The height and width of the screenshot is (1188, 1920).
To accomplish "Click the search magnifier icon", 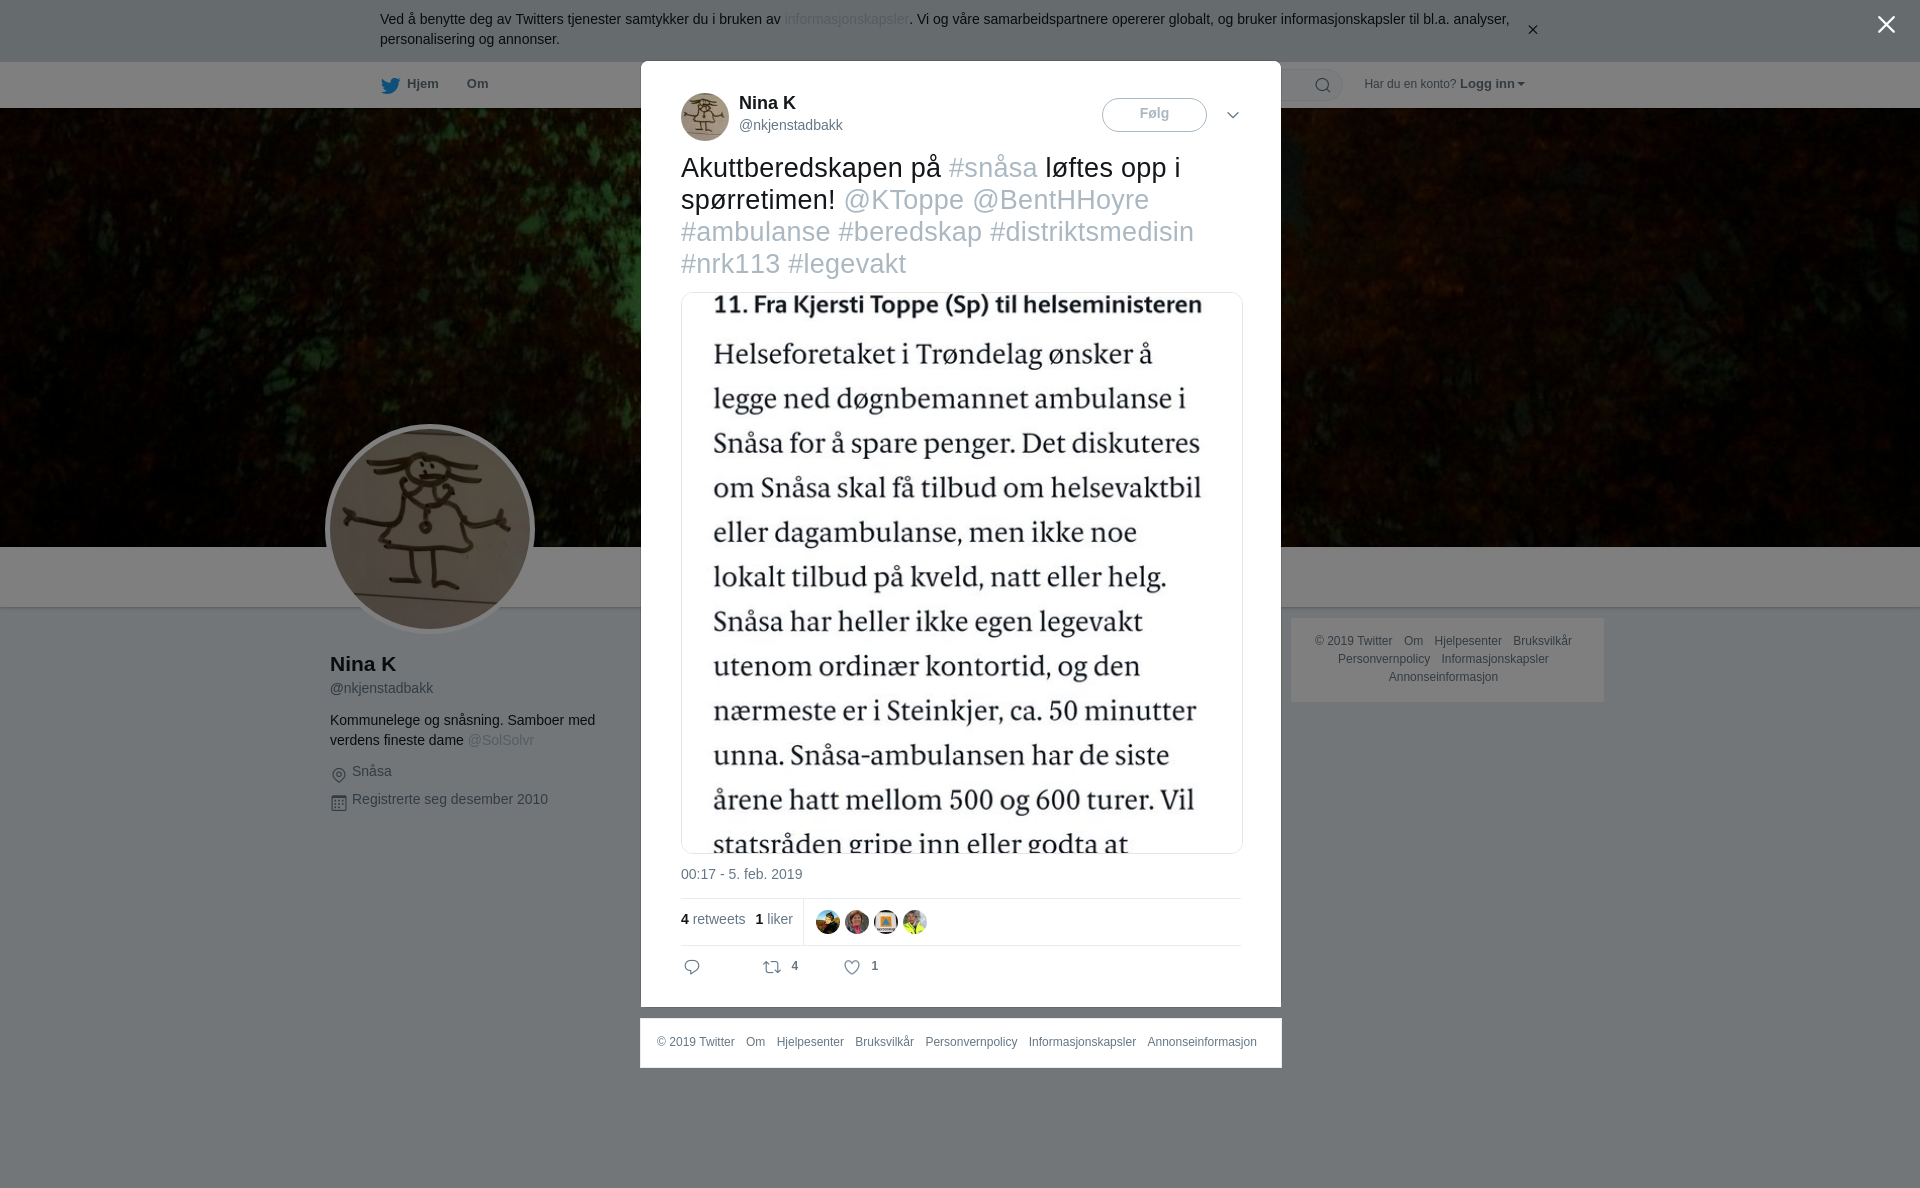I will [x=1323, y=85].
